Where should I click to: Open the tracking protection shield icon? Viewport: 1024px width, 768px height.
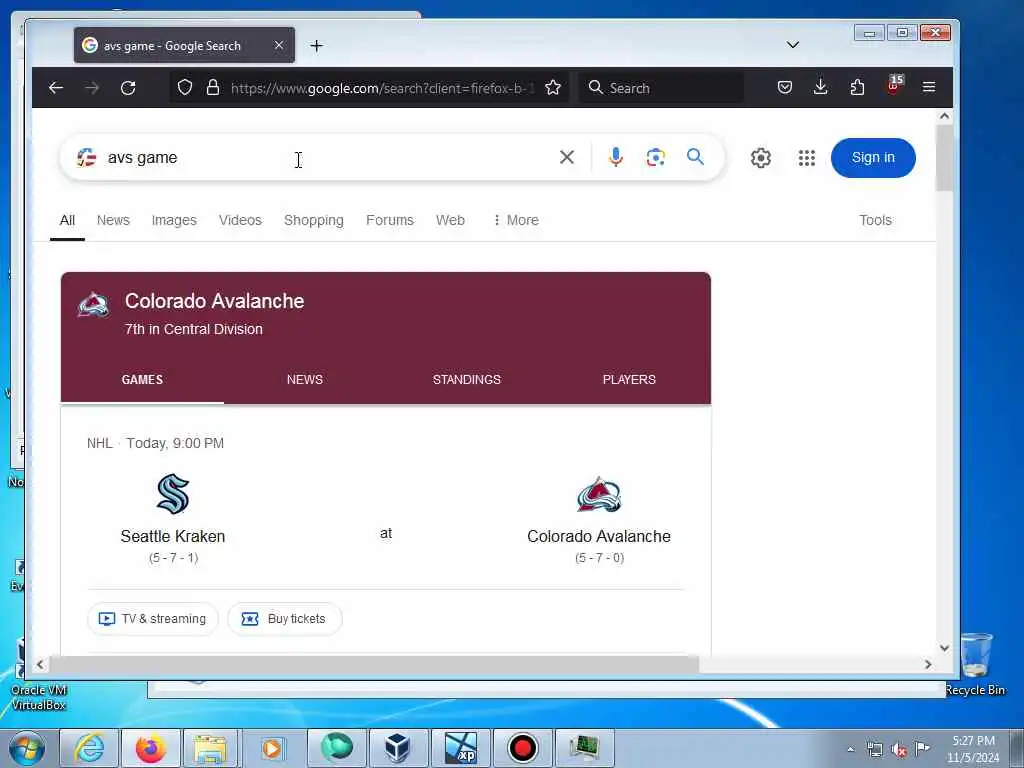185,88
